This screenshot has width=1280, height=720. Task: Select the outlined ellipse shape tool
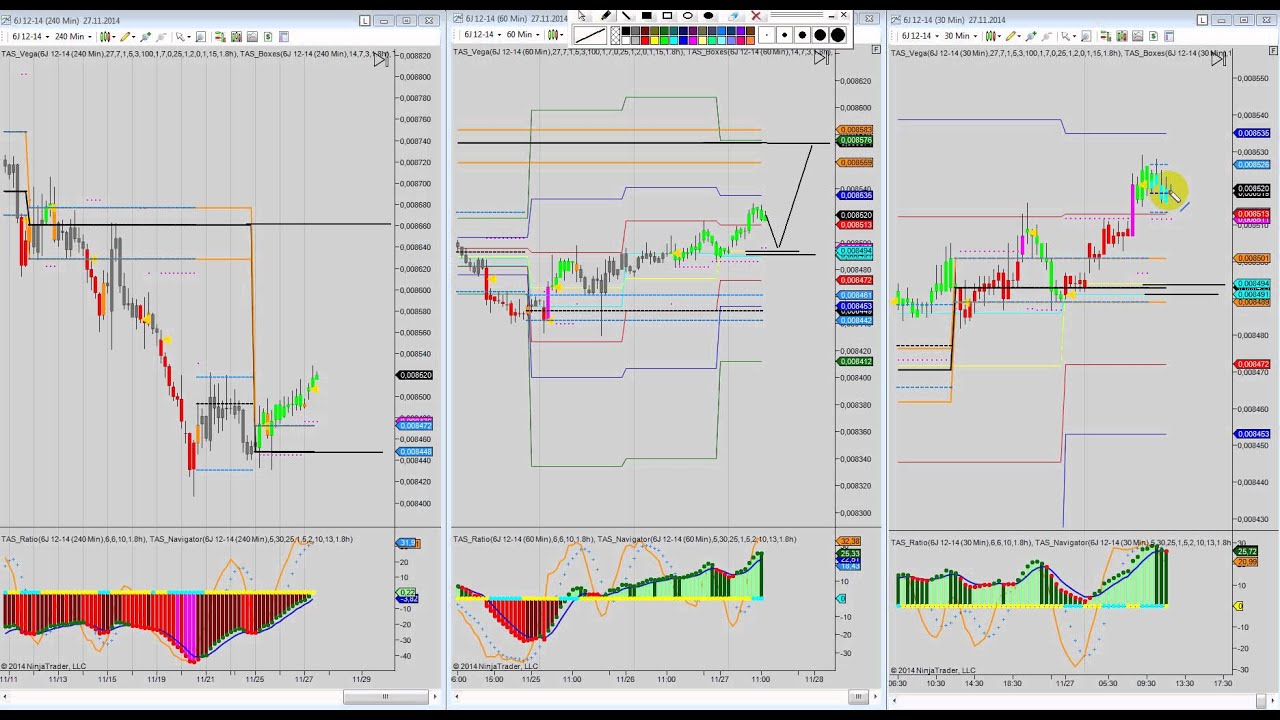688,15
